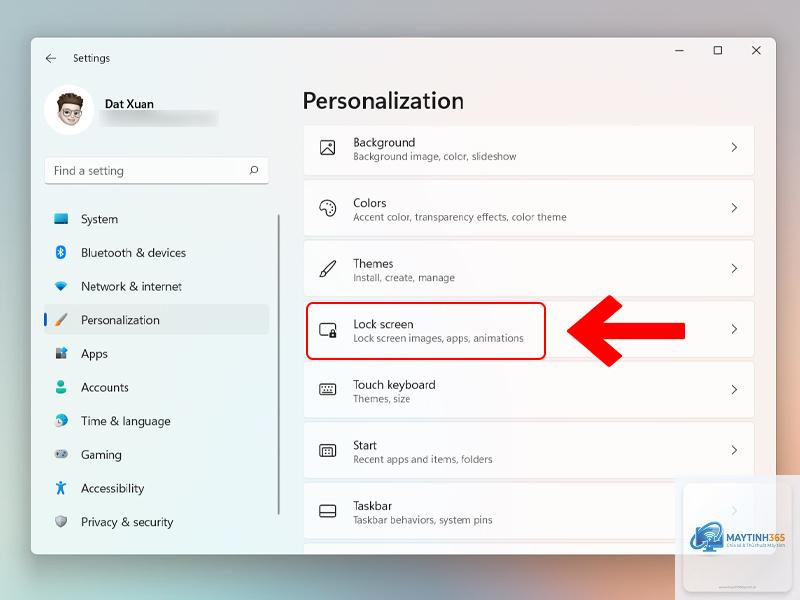This screenshot has height=600, width=800.
Task: Click 'Accent color, transparency effects, color theme' text
Action: pyautogui.click(x=460, y=217)
